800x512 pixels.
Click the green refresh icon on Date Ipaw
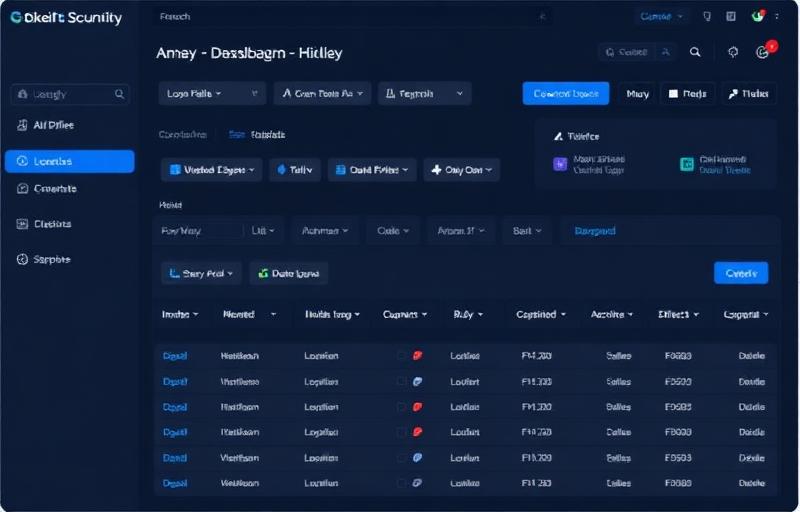point(263,273)
